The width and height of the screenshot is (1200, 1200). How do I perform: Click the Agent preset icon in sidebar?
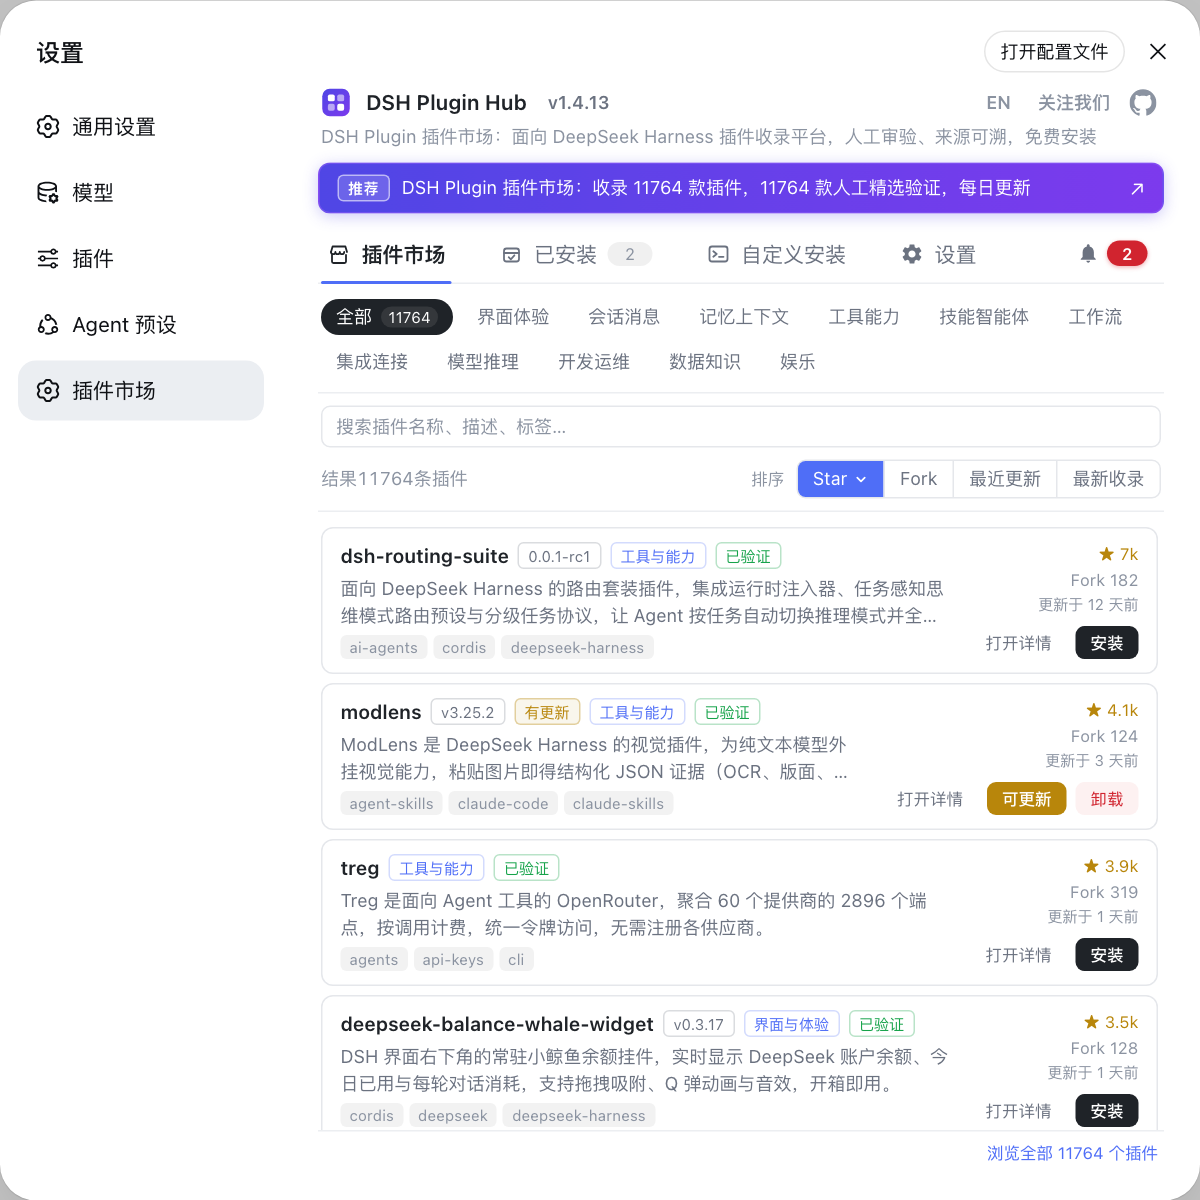pyautogui.click(x=48, y=325)
